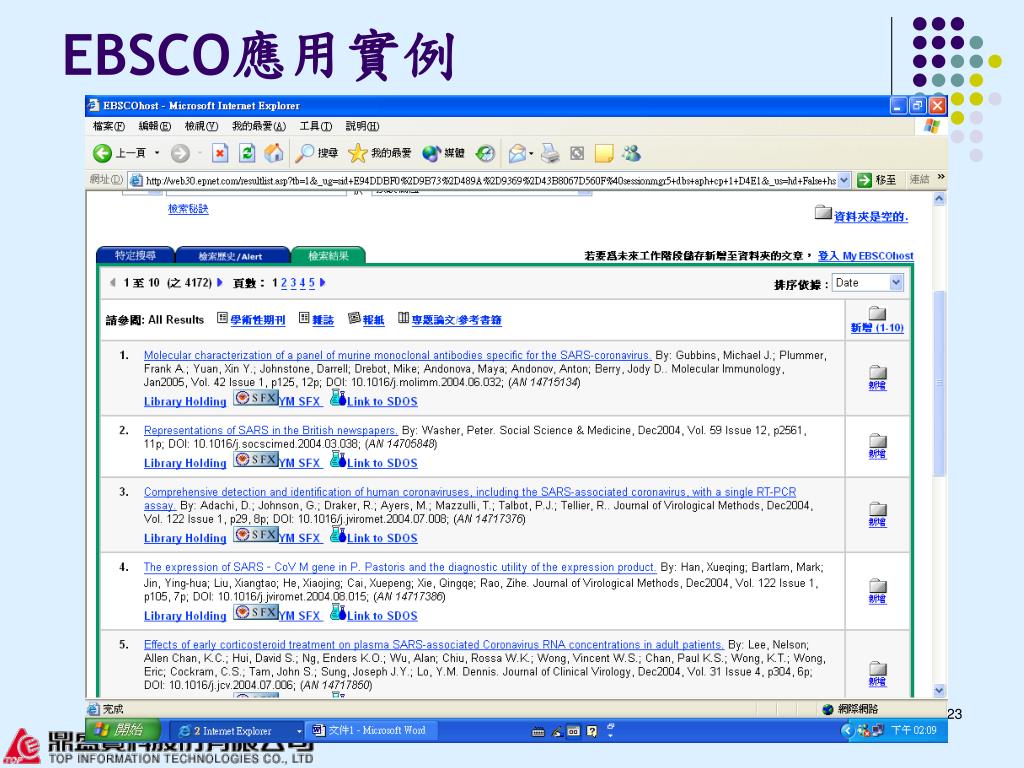Expand the address bar URL dropdown
This screenshot has height=768, width=1024.
[x=844, y=180]
